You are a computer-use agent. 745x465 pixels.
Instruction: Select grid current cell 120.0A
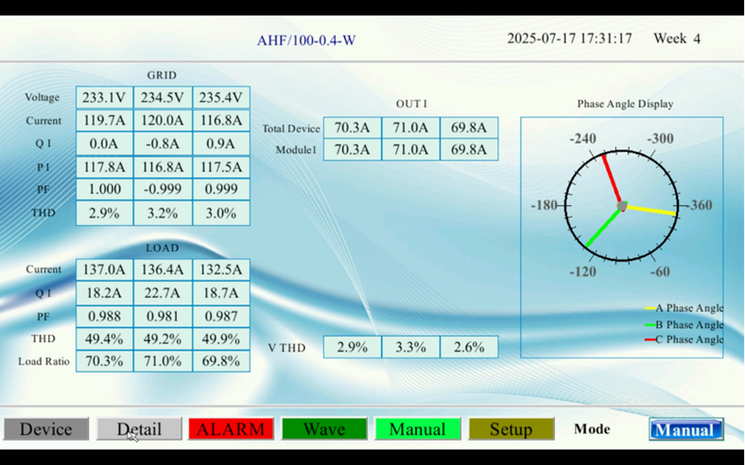point(163,120)
